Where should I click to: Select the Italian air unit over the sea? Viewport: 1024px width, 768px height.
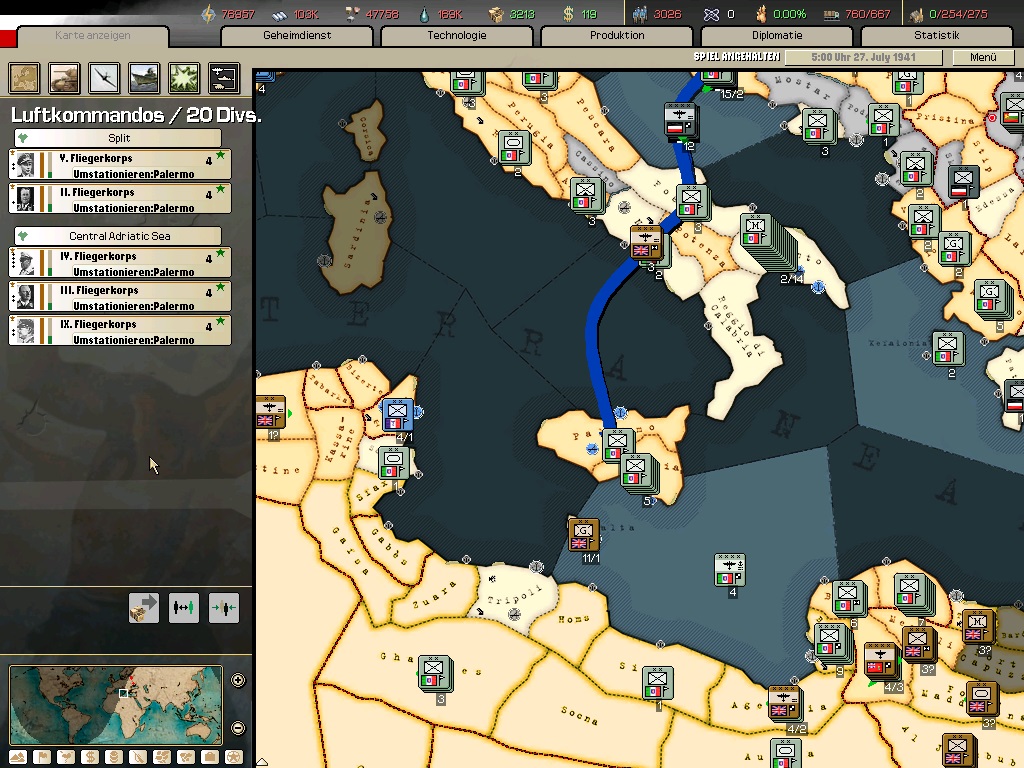(730, 569)
